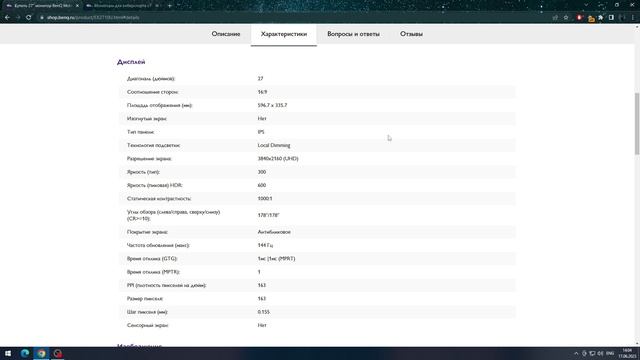Image resolution: width=640 pixels, height=360 pixels.
Task: Switch to Chrome in the taskbar
Action: click(x=41, y=353)
